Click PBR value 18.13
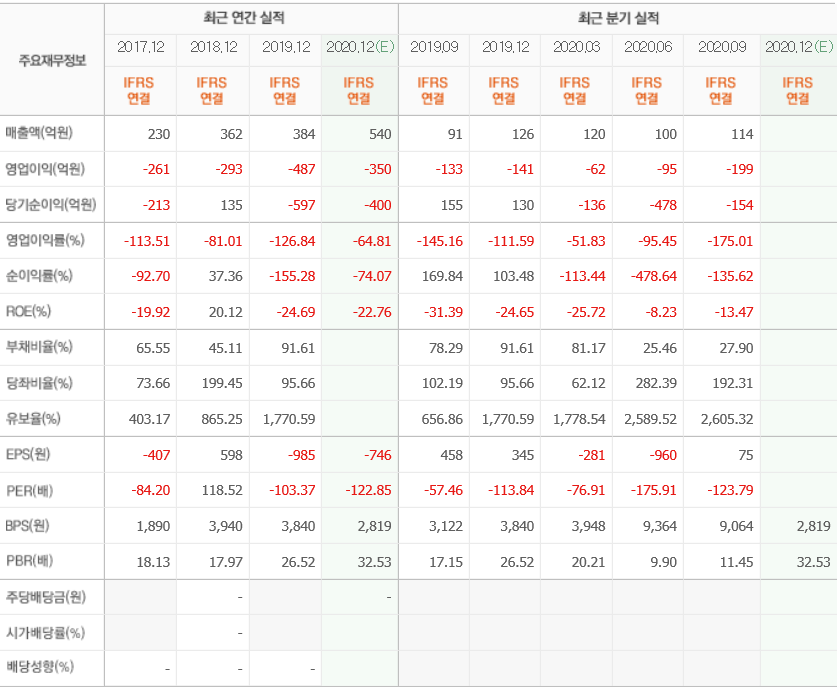This screenshot has height=689, width=839. coord(153,562)
